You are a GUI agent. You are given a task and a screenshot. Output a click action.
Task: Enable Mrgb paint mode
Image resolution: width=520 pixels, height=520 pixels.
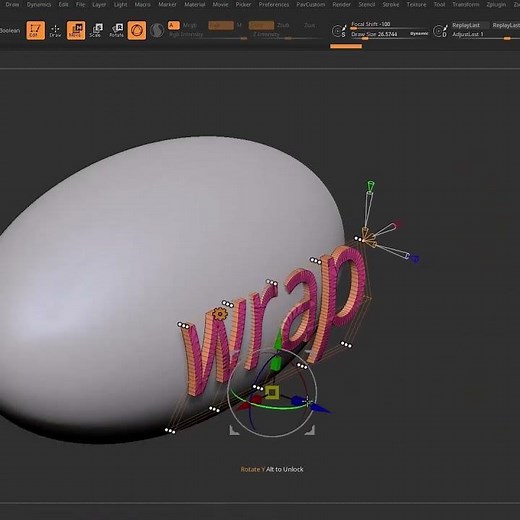[190, 25]
